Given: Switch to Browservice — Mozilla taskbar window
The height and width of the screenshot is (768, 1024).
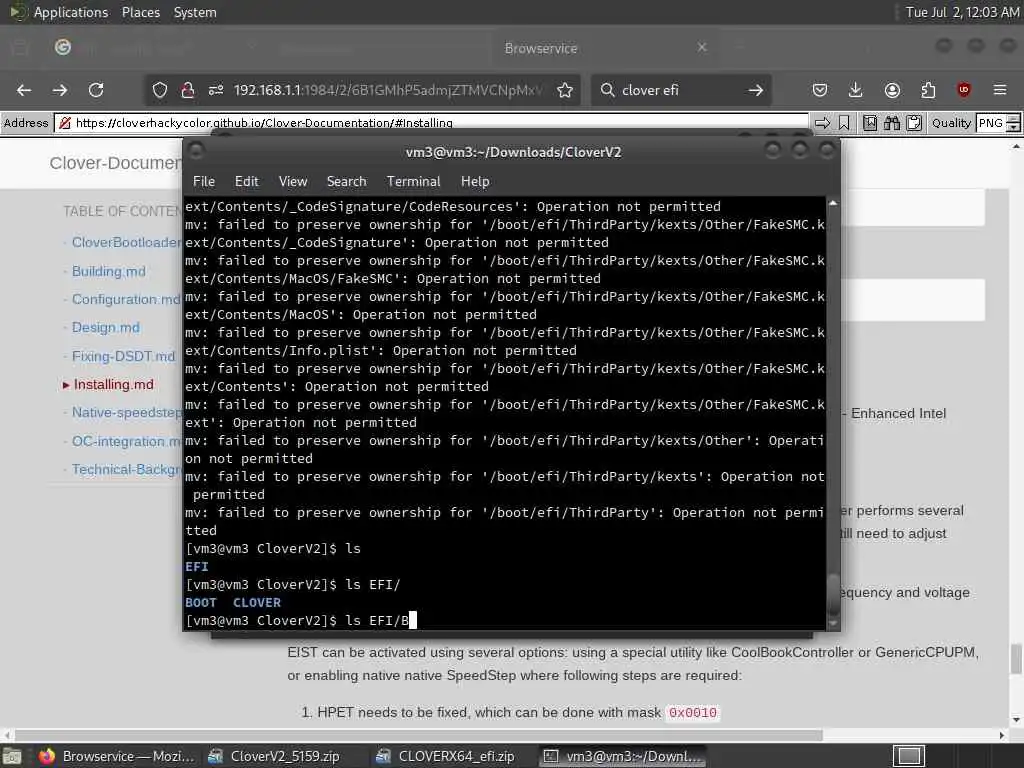Looking at the screenshot, I should pyautogui.click(x=116, y=756).
